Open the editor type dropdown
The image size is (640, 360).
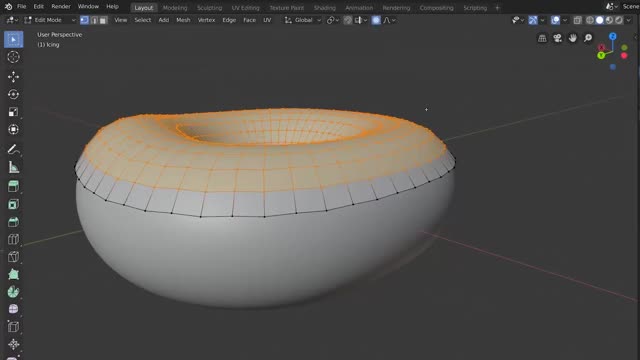(x=12, y=20)
